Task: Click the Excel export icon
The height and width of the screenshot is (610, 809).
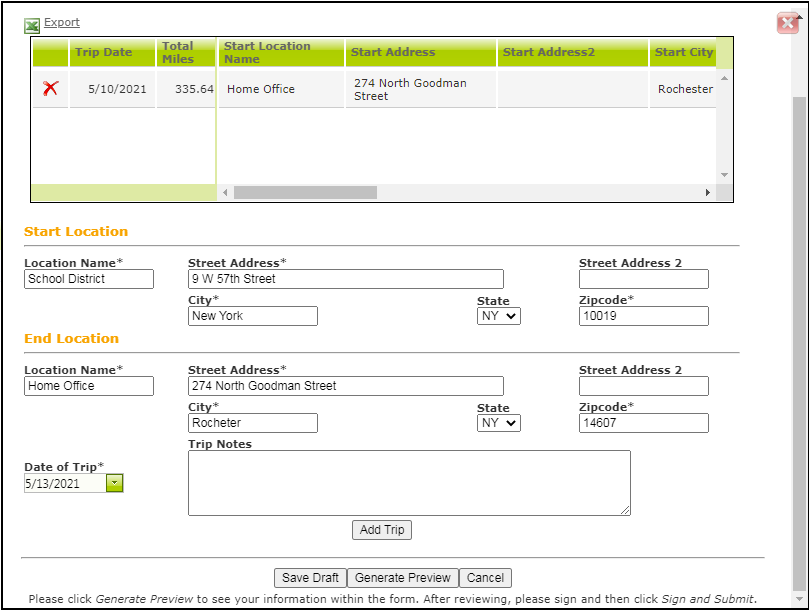Action: [29, 22]
